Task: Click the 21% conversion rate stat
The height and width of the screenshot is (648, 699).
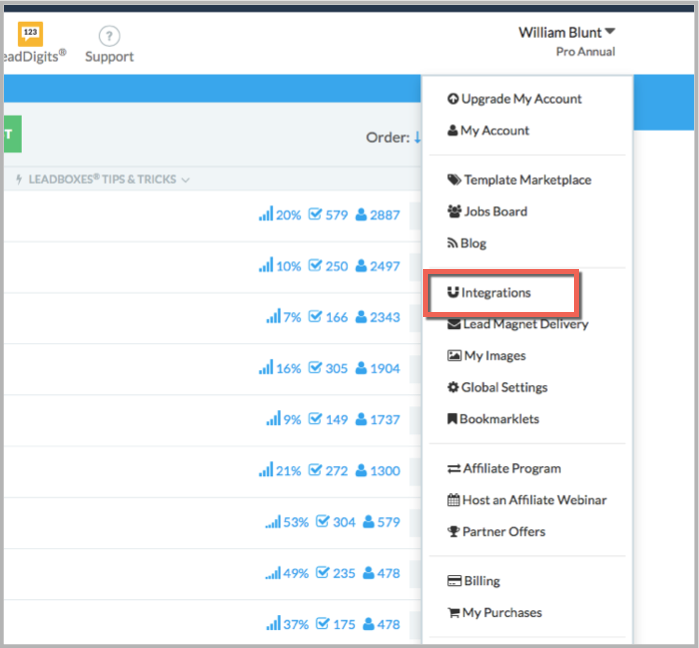Action: [x=280, y=471]
